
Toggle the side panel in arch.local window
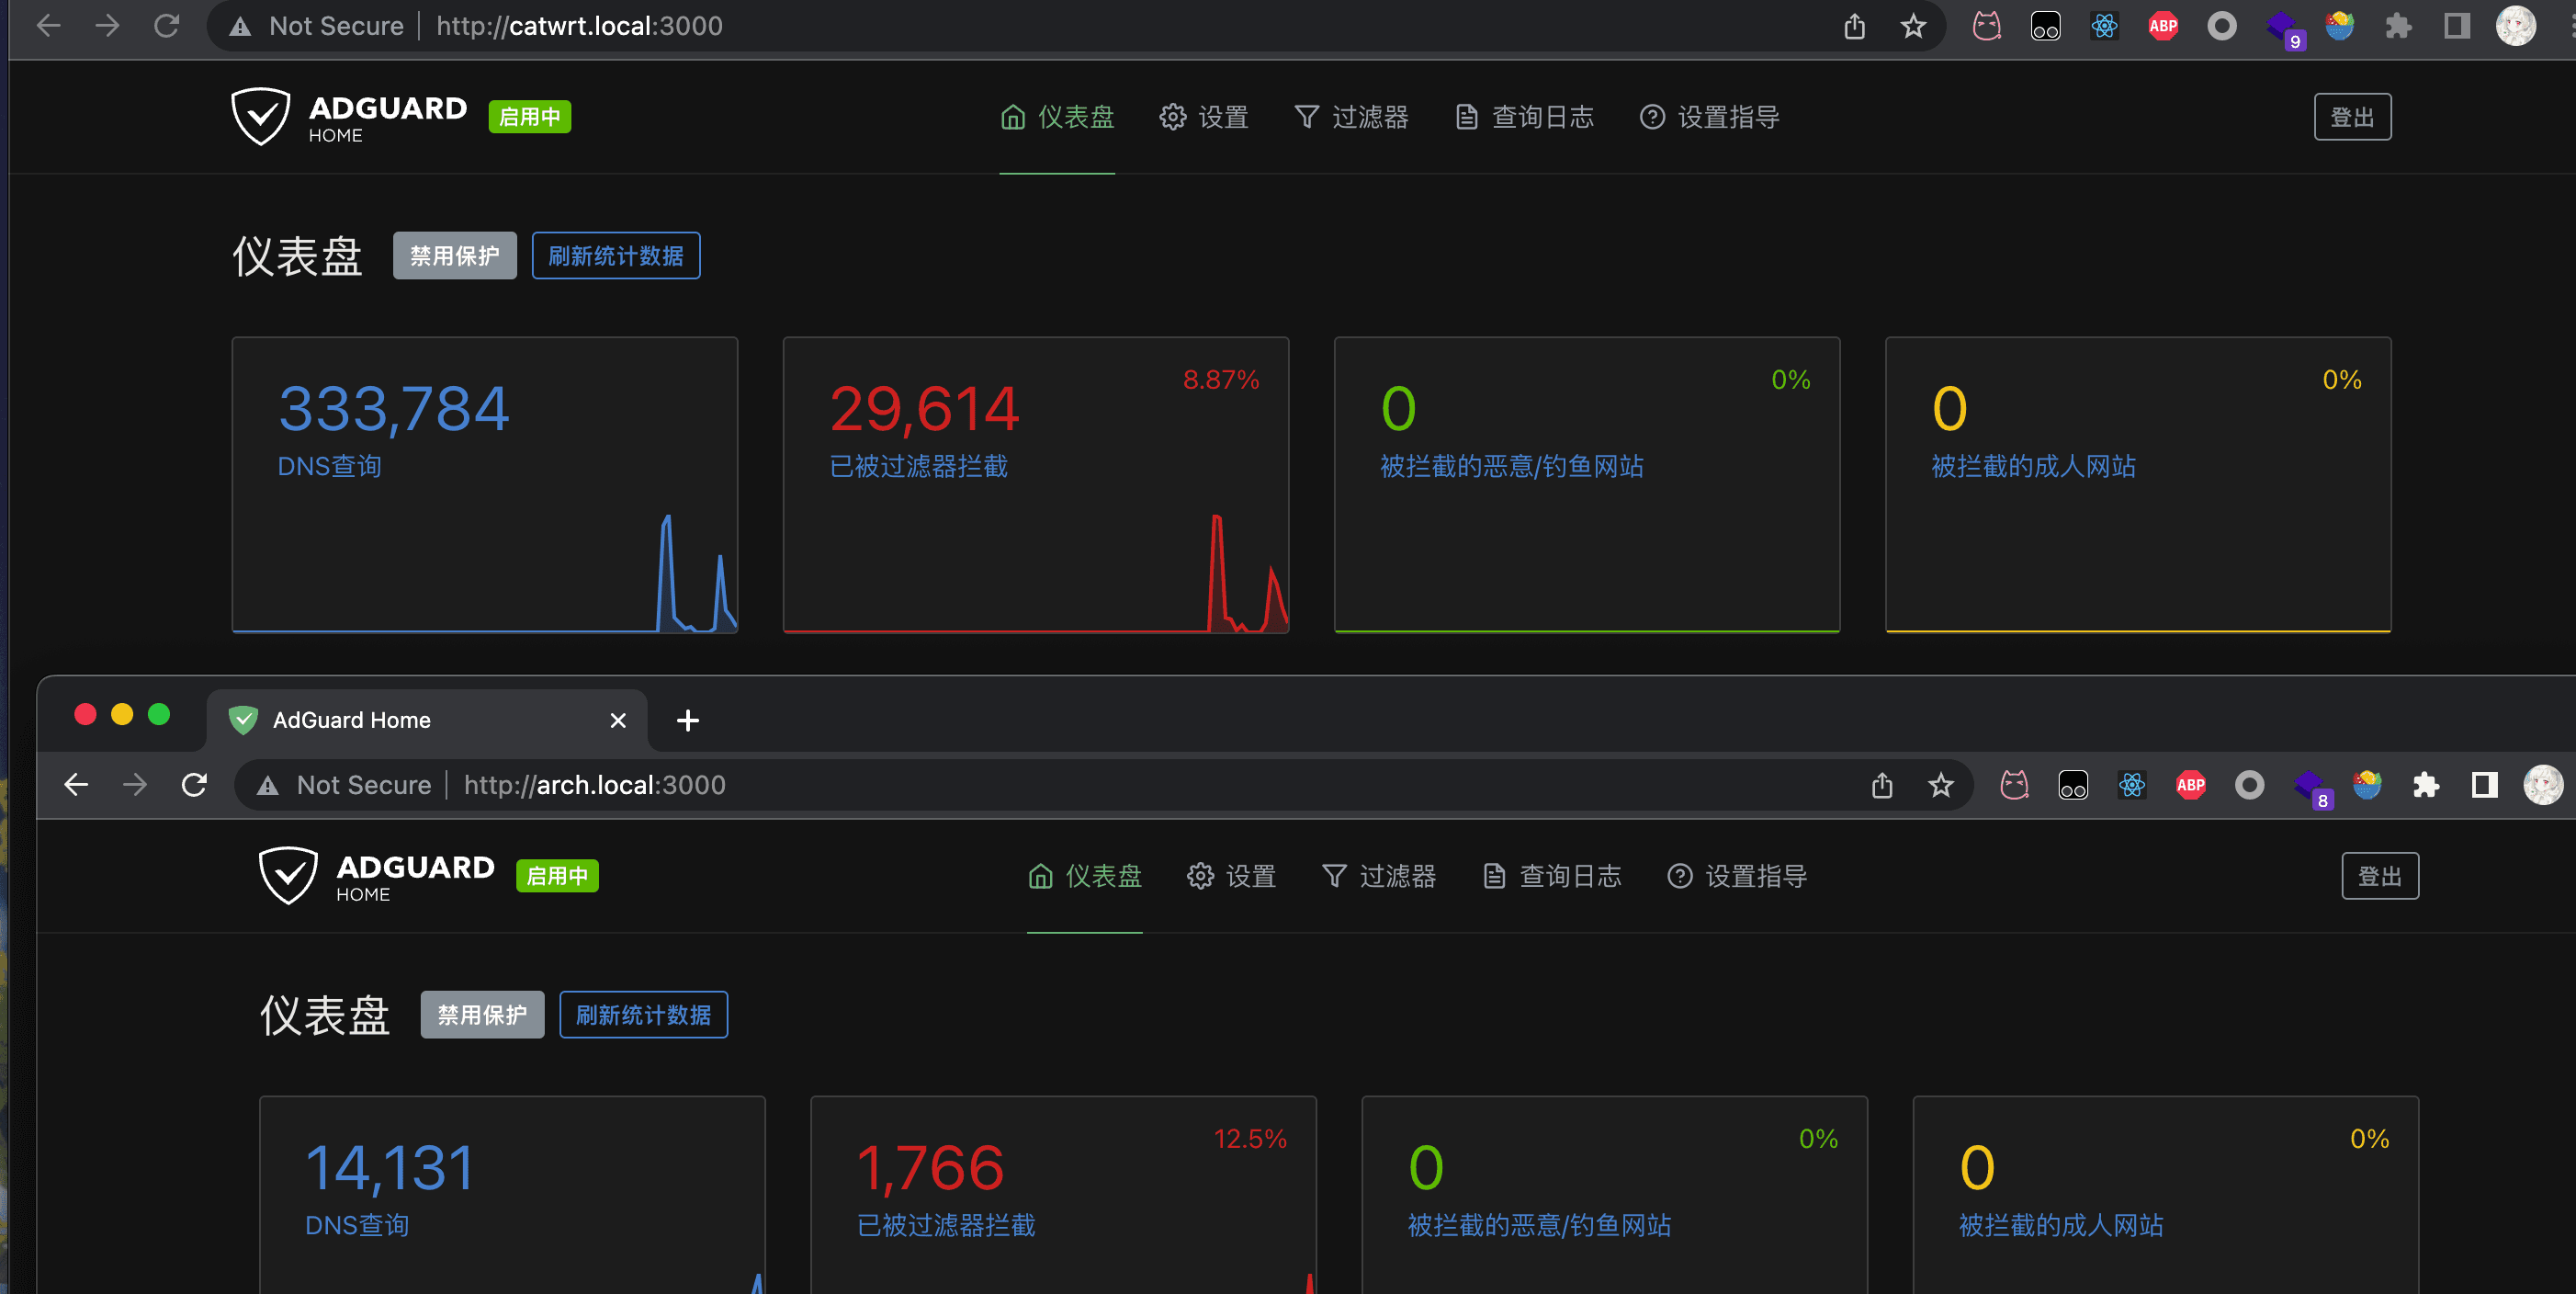[x=2485, y=785]
